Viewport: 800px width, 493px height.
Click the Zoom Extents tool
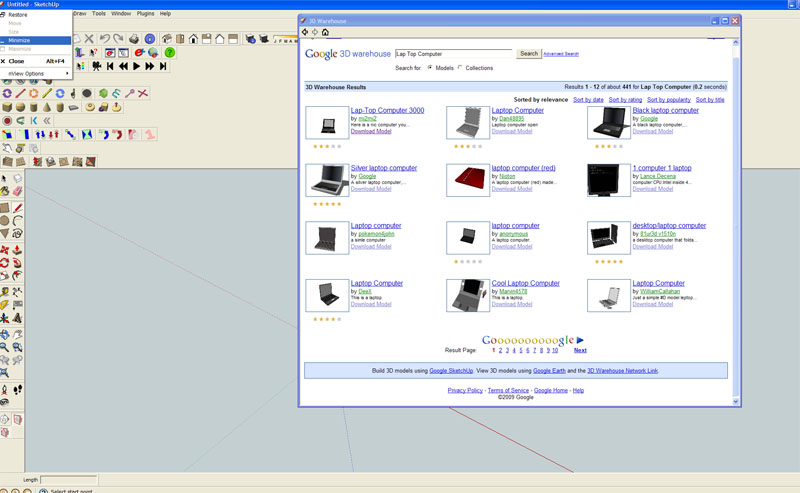[5, 373]
